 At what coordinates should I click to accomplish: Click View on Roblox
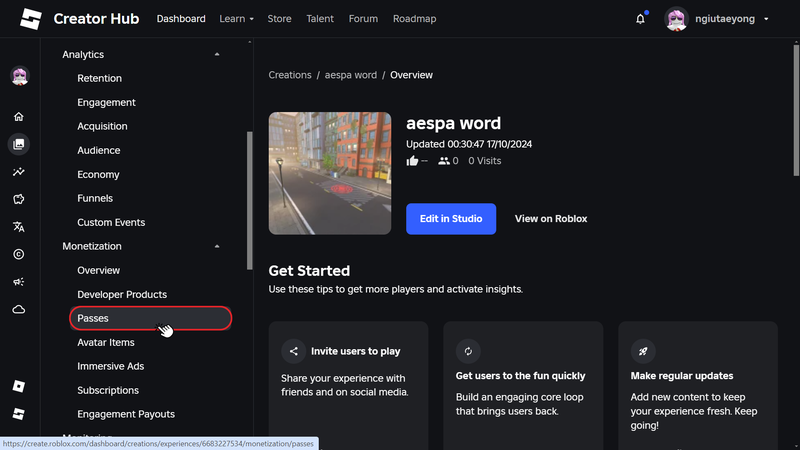[551, 219]
